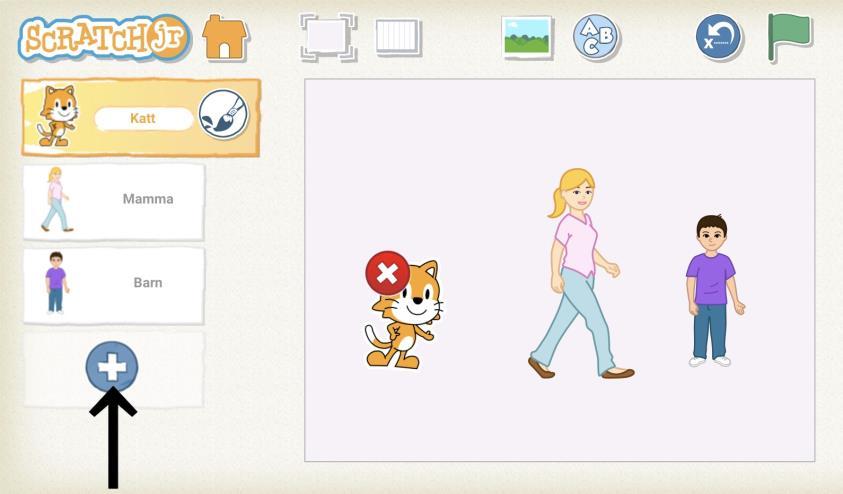Select the Katt character thumbnail
The image size is (843, 494).
[x=58, y=116]
